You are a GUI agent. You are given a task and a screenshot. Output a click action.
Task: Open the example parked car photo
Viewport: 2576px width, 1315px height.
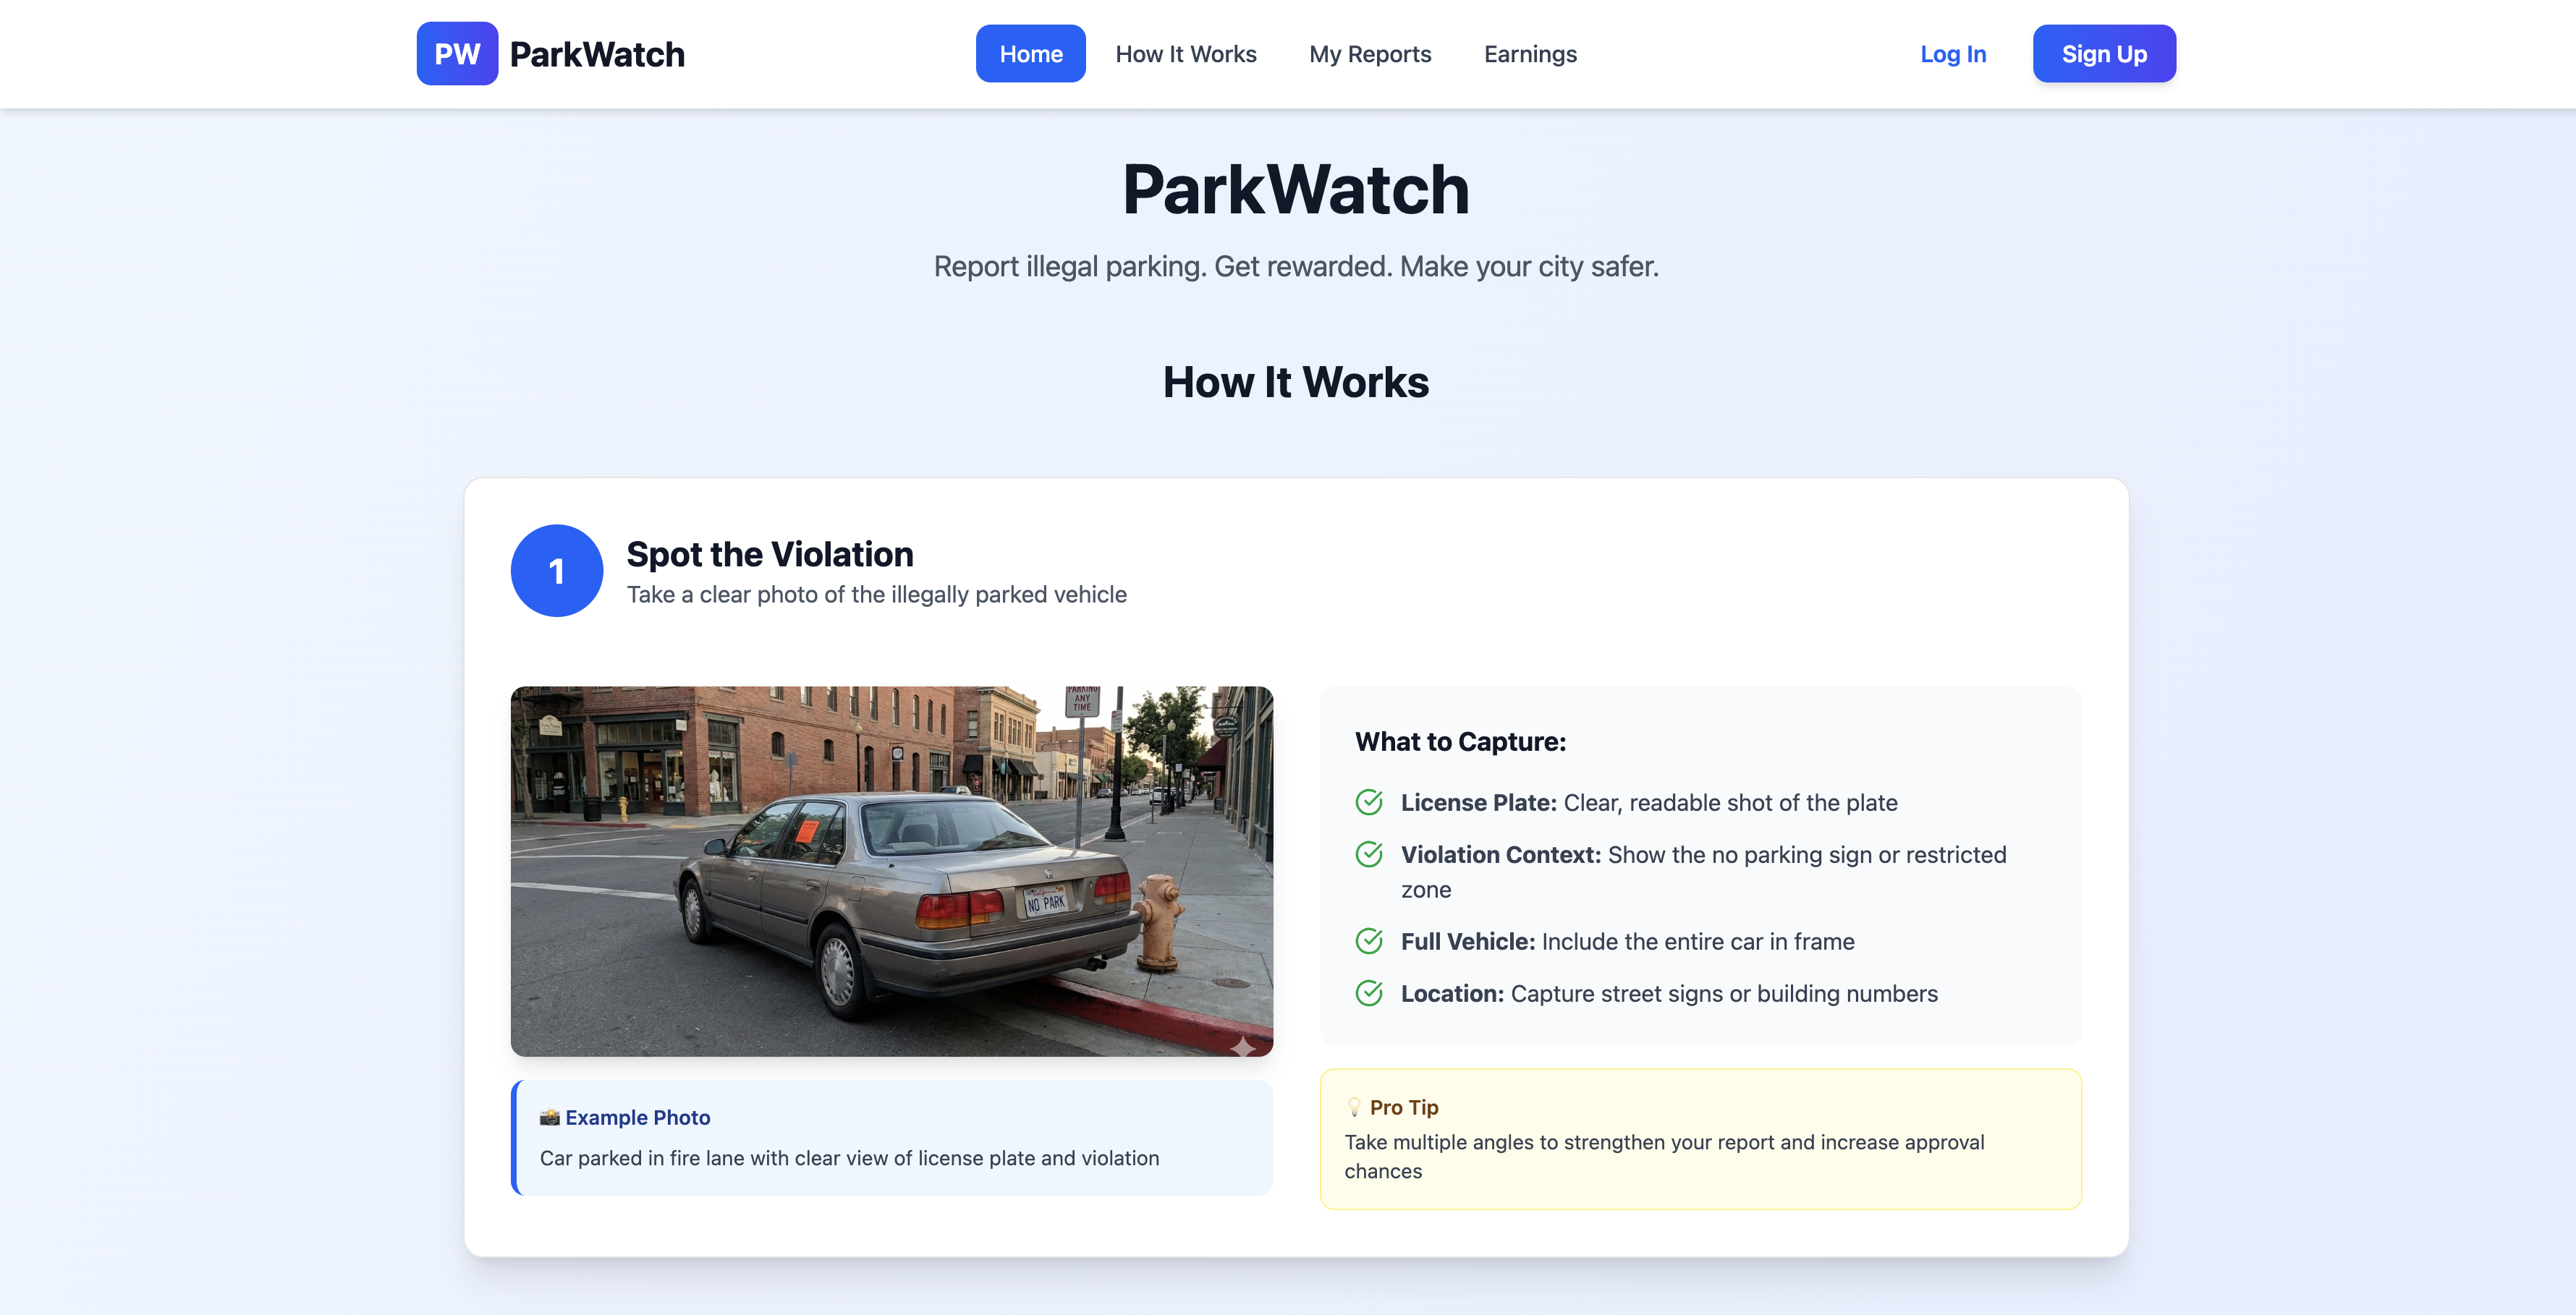click(x=891, y=871)
